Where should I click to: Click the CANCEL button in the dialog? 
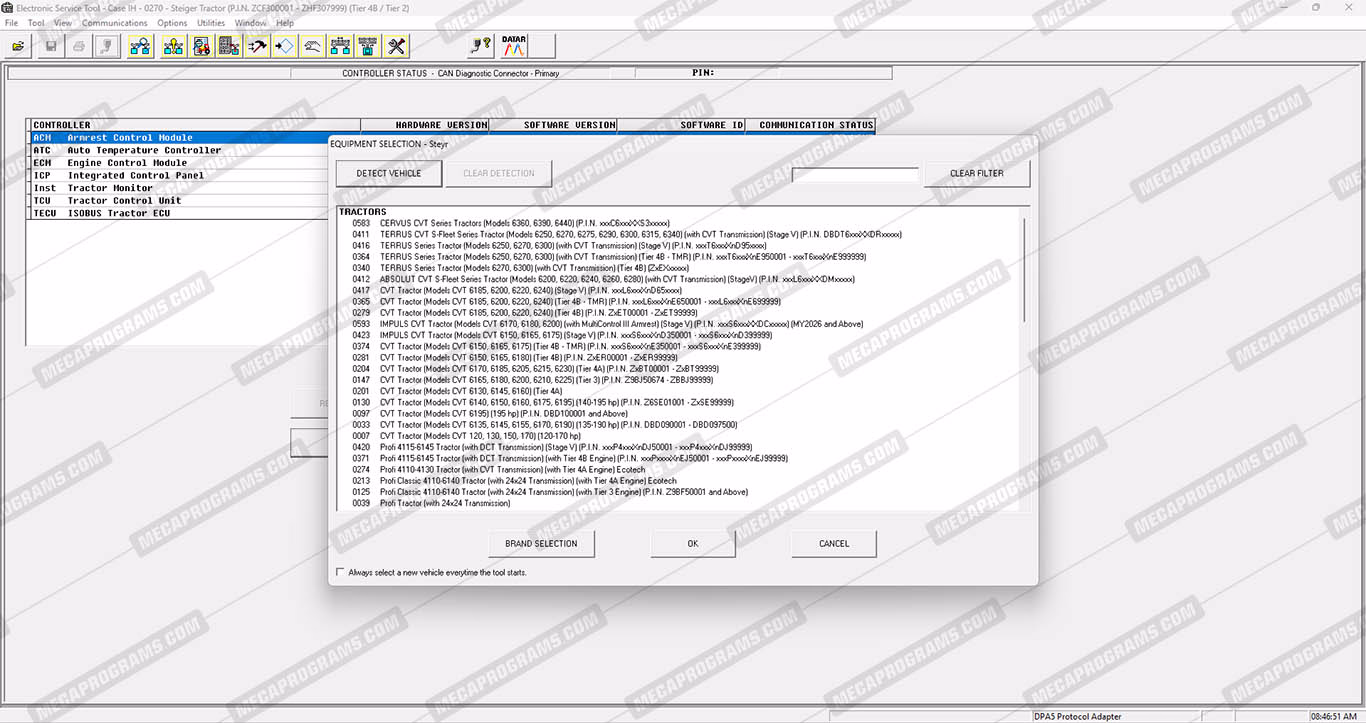[x=834, y=544]
